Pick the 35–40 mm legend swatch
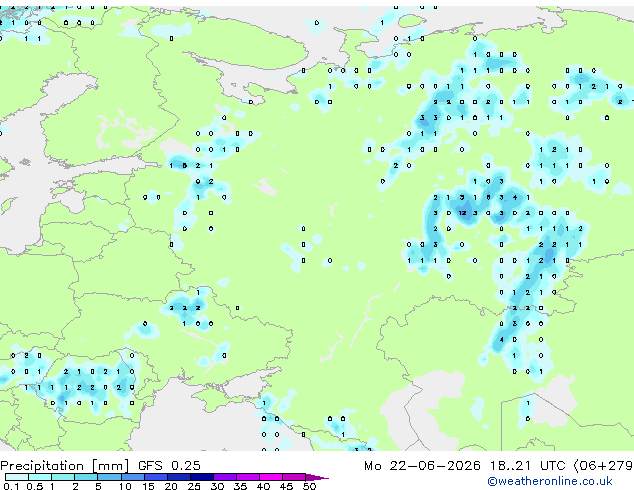 pos(247,477)
